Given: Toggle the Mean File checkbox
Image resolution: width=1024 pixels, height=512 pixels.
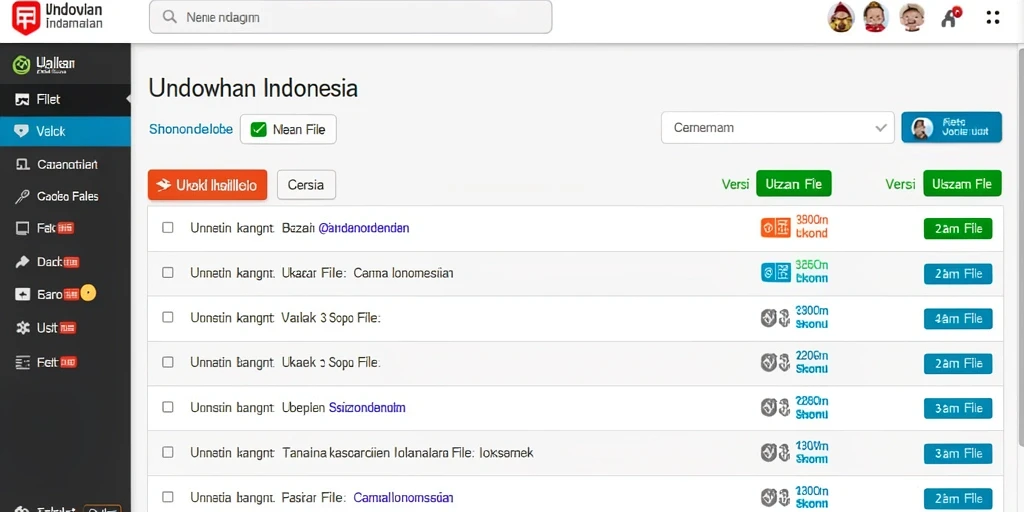Looking at the screenshot, I should coord(259,129).
